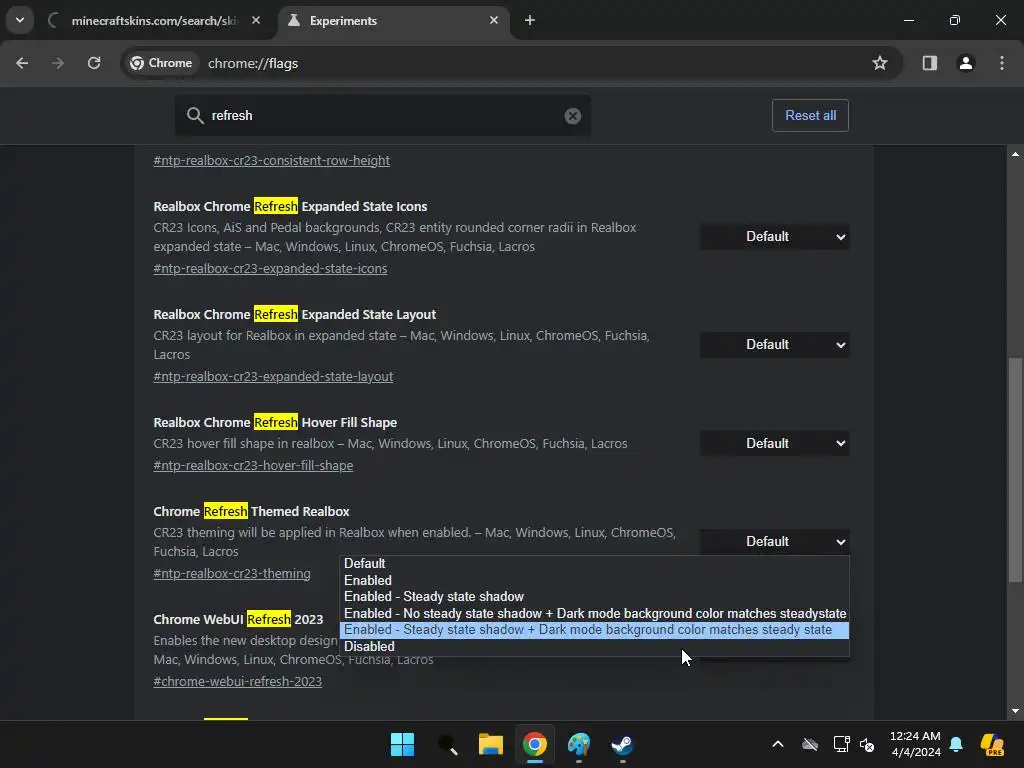Click the forward navigation arrow
Image resolution: width=1024 pixels, height=768 pixels.
[58, 63]
